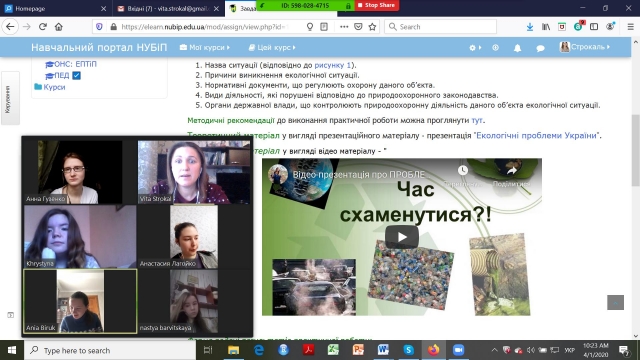
Task: Expand the Цей курс dropdown menu
Action: (272, 48)
